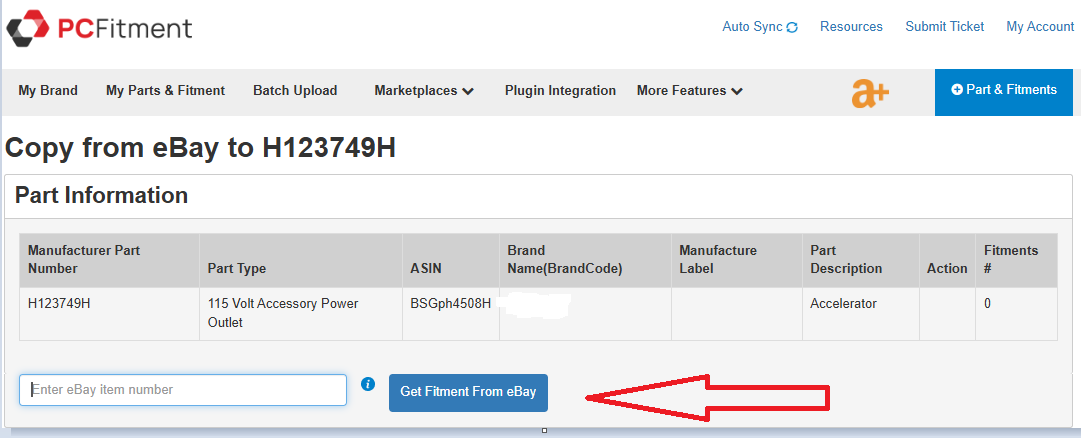1081x438 pixels.
Task: Click the Auto Sync refresh icon
Action: (792, 28)
